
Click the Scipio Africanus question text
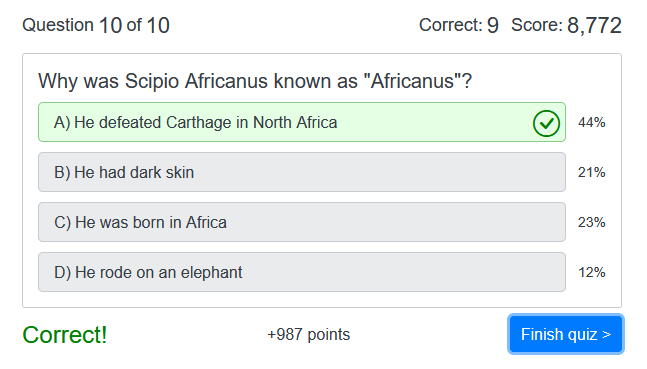point(255,81)
